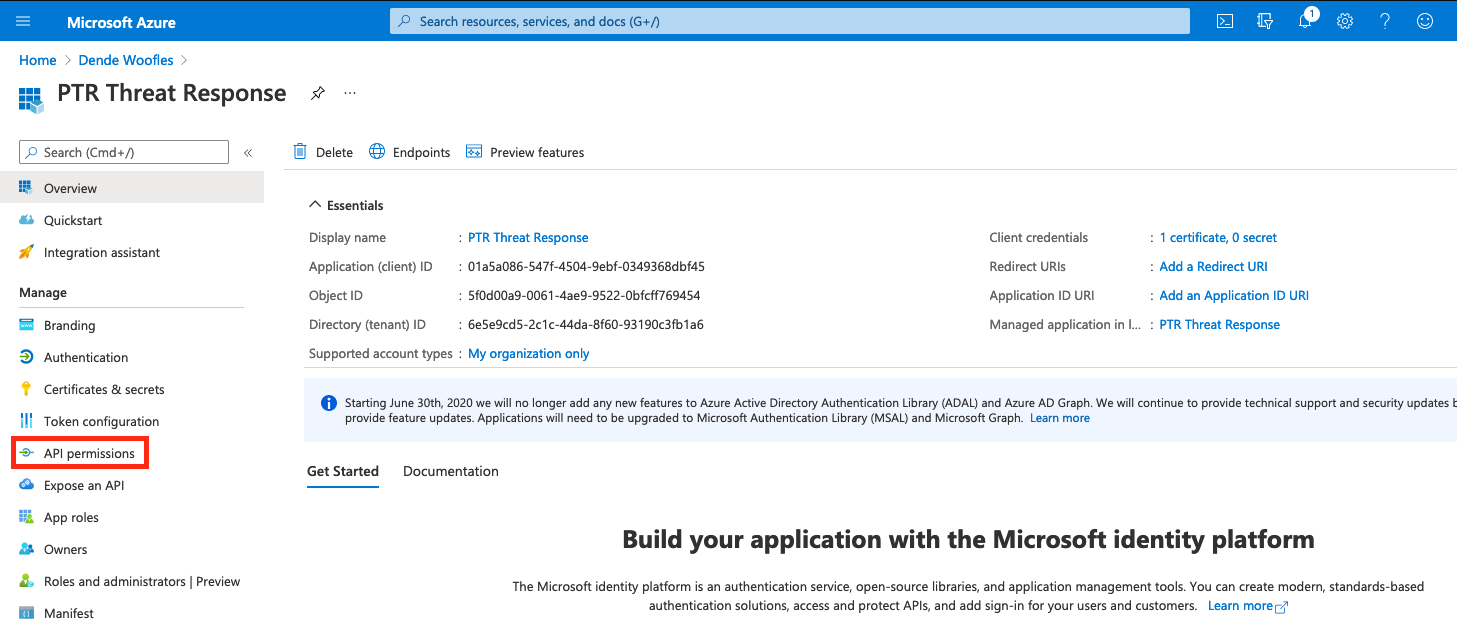The image size is (1457, 629).
Task: Focus the top search resources field
Action: (790, 21)
